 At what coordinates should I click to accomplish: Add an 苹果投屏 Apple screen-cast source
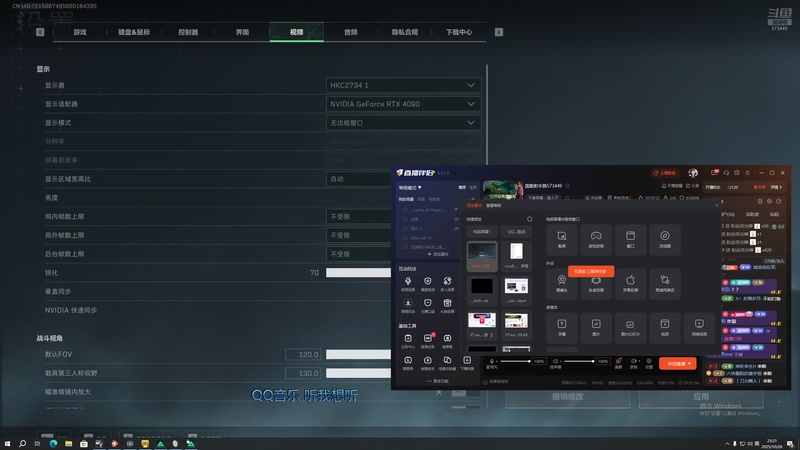point(630,283)
